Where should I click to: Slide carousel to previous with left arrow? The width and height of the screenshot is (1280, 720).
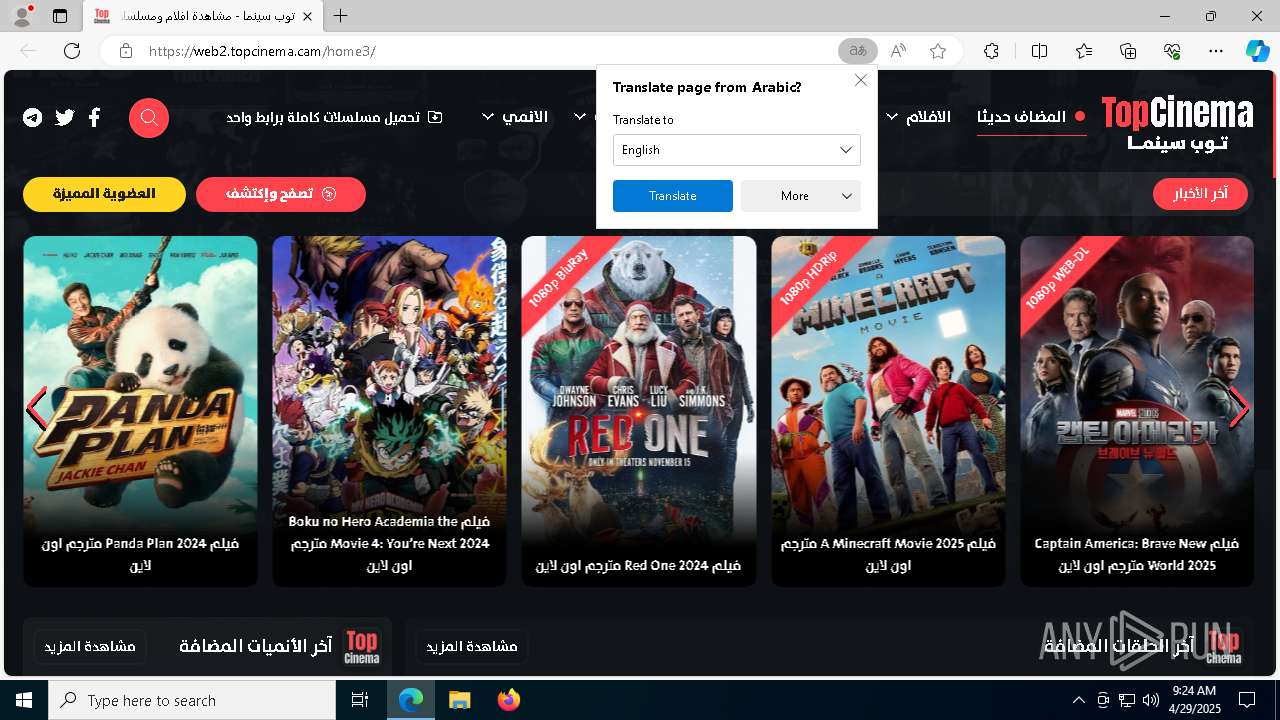37,408
